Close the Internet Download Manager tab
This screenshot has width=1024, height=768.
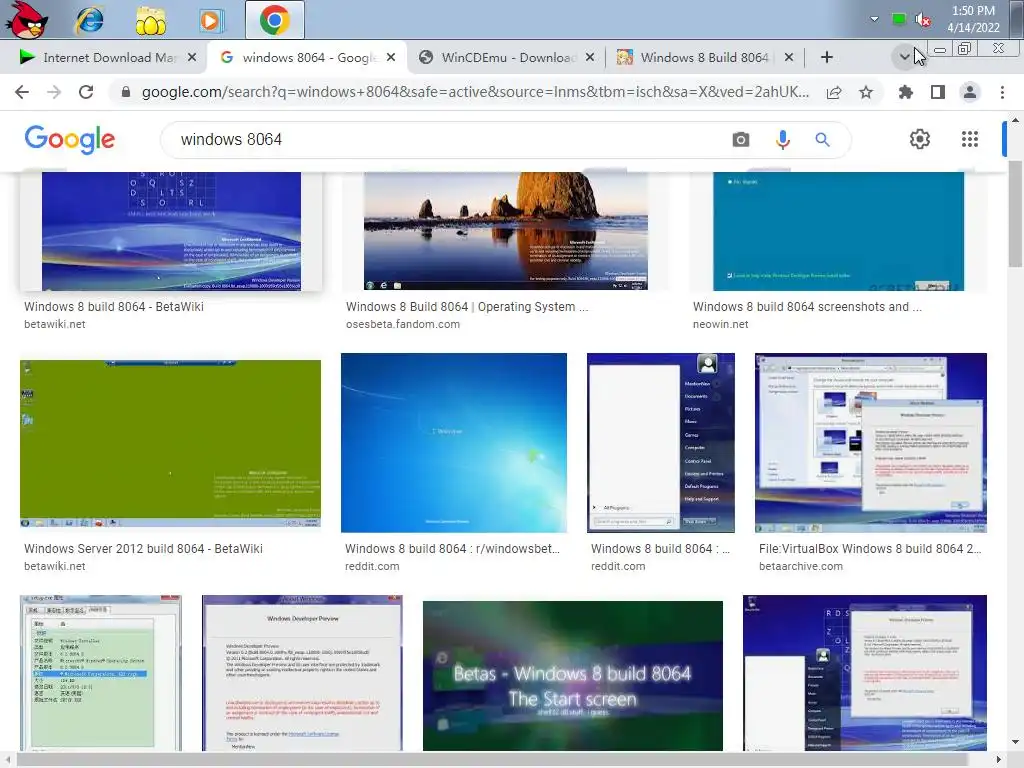191,57
